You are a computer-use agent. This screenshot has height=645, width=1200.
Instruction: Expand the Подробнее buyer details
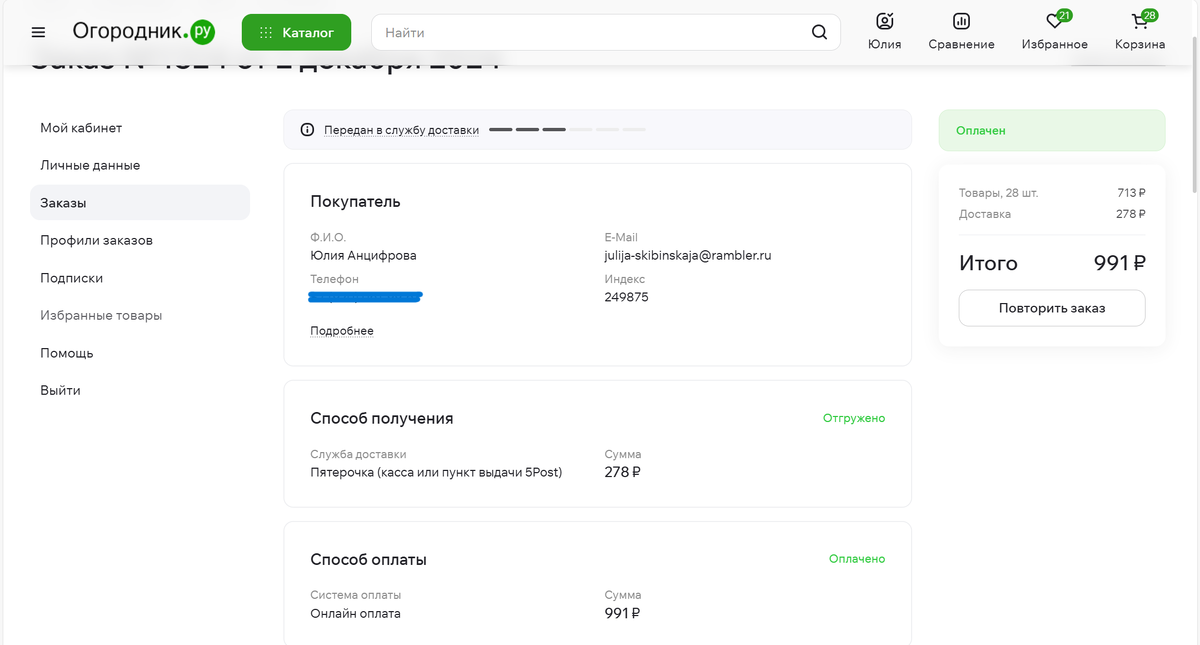(342, 331)
